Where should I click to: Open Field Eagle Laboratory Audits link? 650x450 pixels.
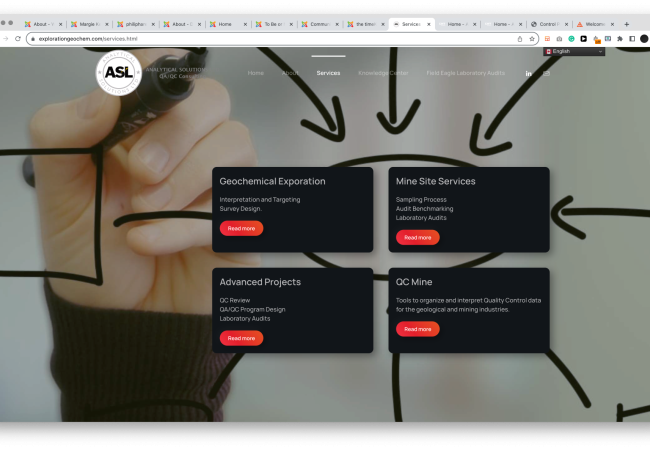click(x=466, y=73)
